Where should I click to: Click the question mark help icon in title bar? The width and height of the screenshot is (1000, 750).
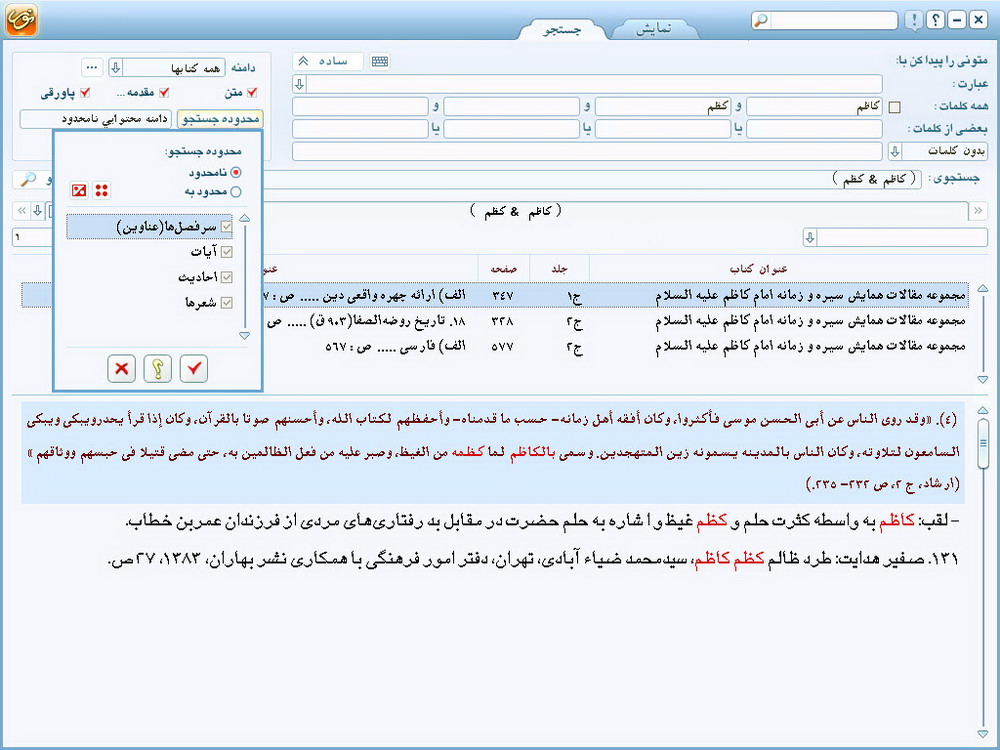point(936,20)
